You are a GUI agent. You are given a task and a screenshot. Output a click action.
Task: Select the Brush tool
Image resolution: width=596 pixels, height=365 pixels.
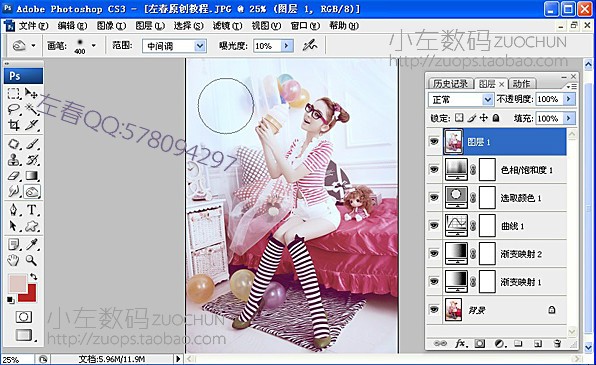[x=32, y=144]
